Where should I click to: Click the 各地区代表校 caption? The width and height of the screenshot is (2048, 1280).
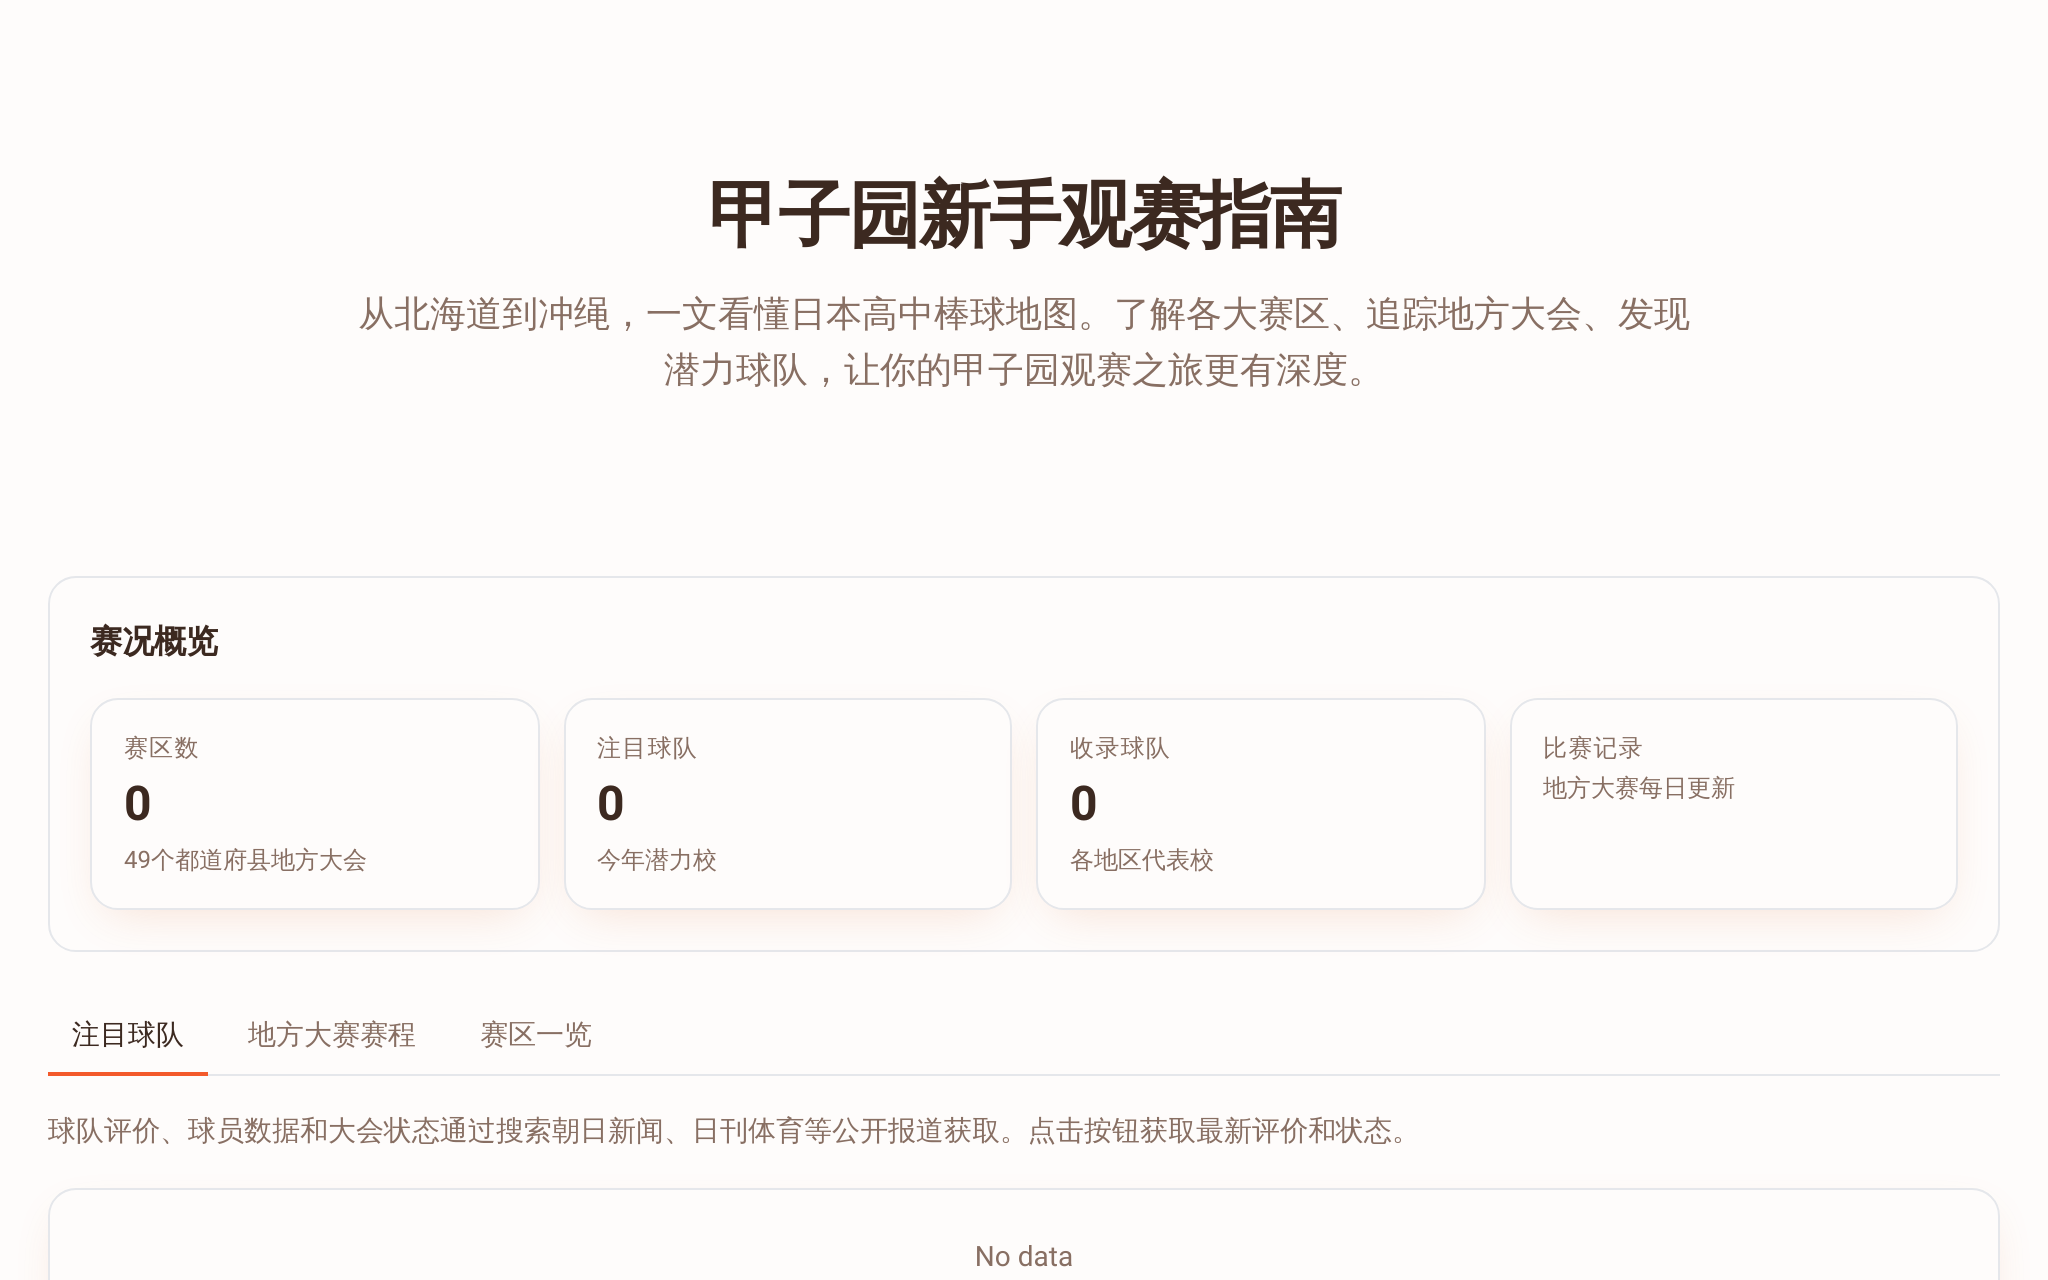click(1142, 860)
